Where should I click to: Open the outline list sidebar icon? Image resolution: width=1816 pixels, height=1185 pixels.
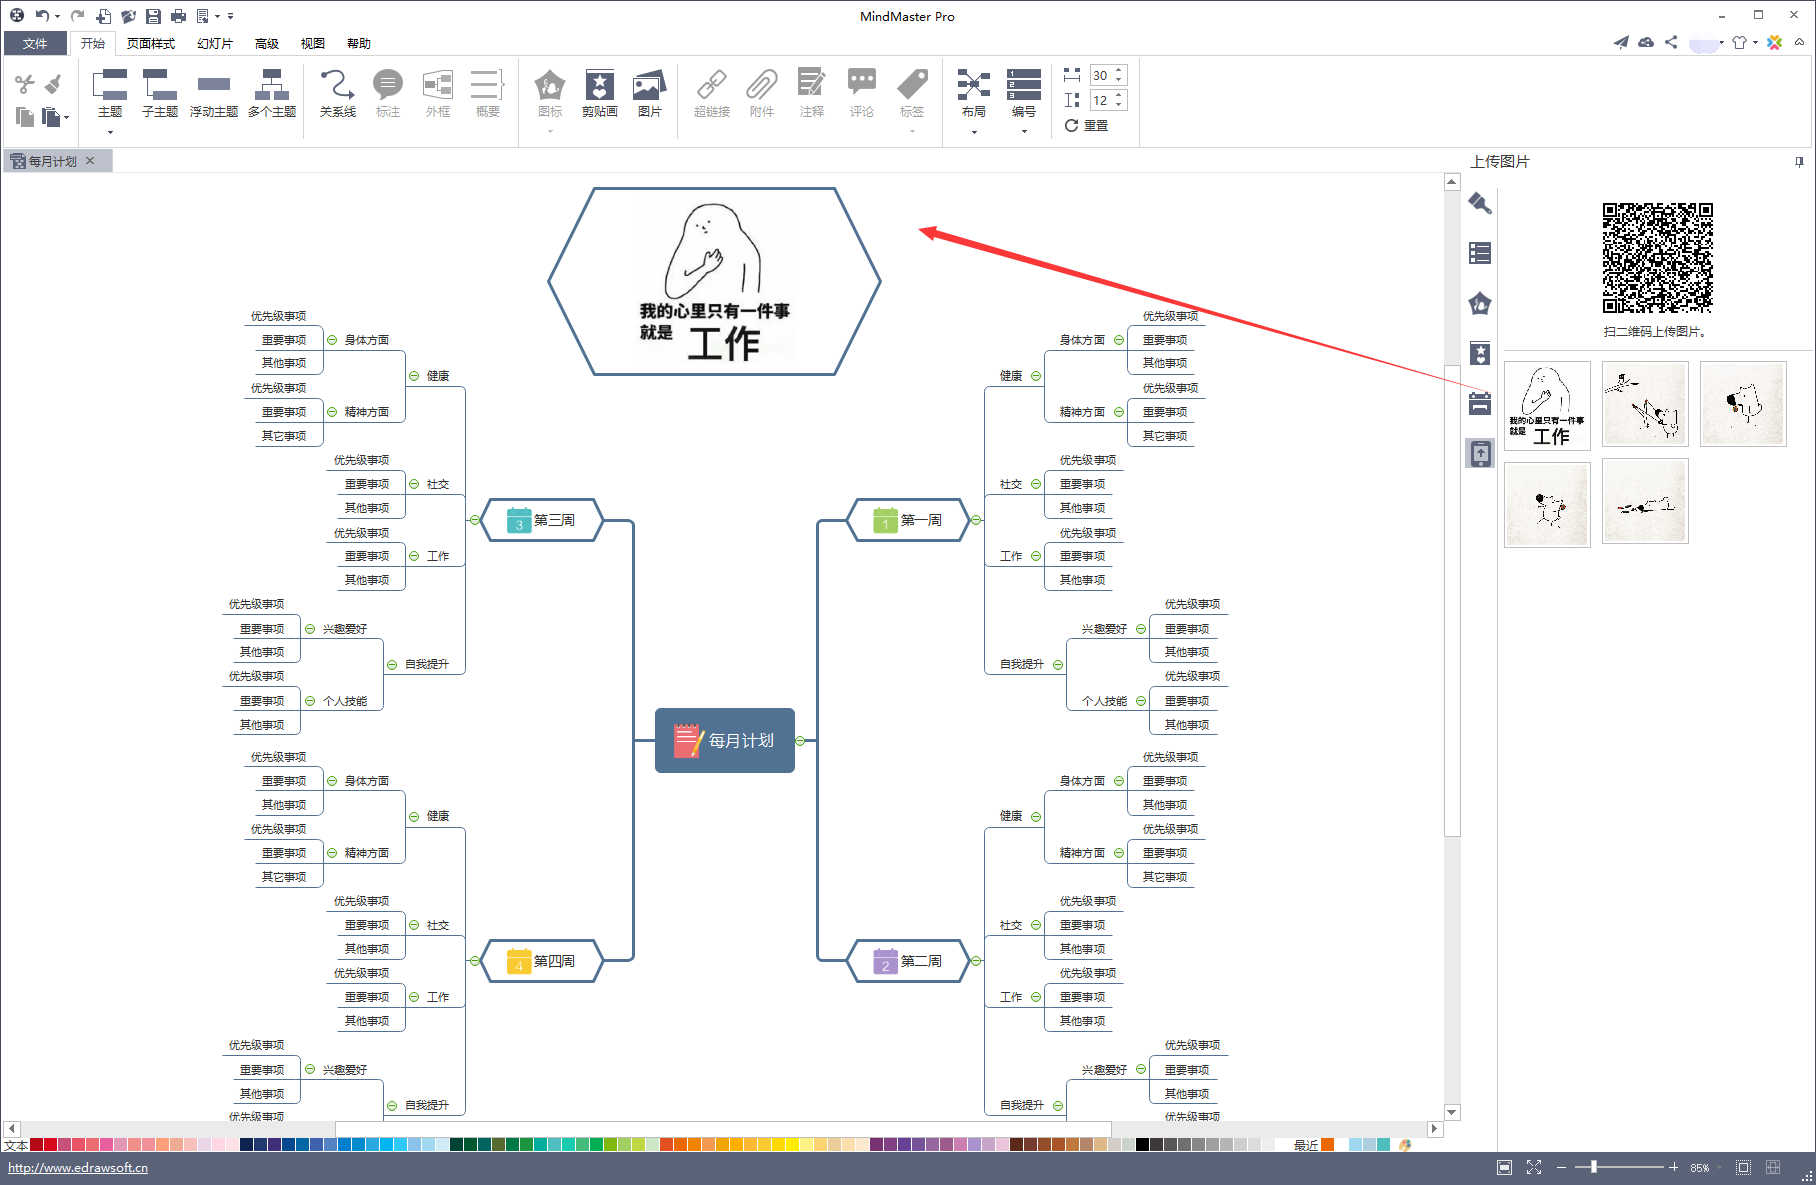(x=1480, y=253)
